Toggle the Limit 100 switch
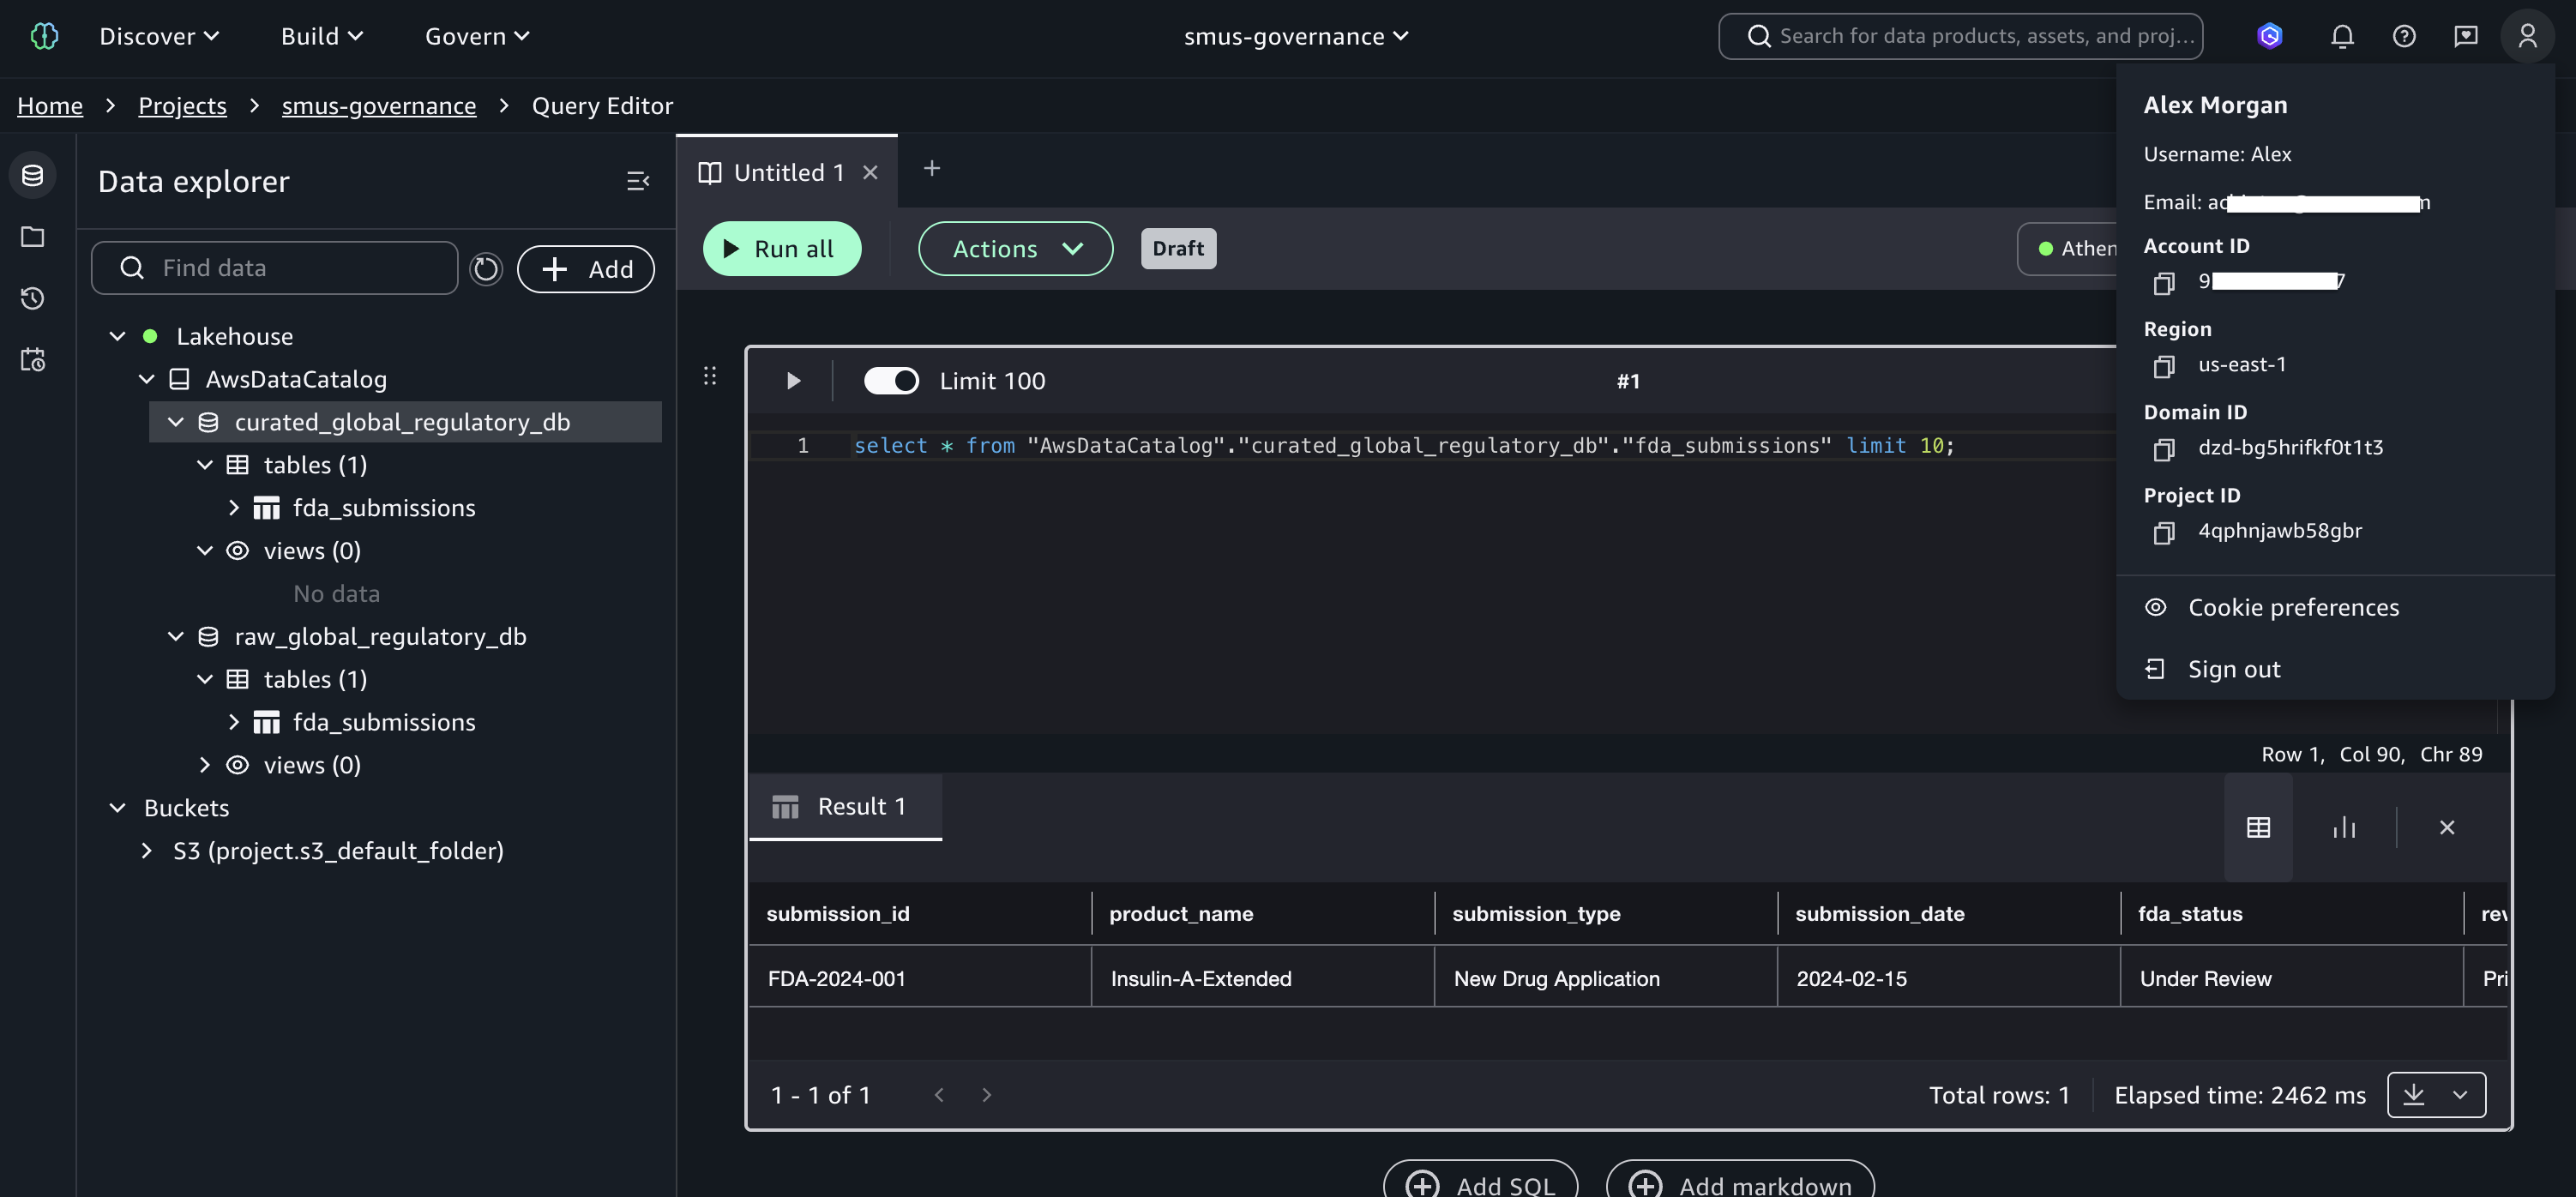Viewport: 2576px width, 1197px height. [891, 381]
